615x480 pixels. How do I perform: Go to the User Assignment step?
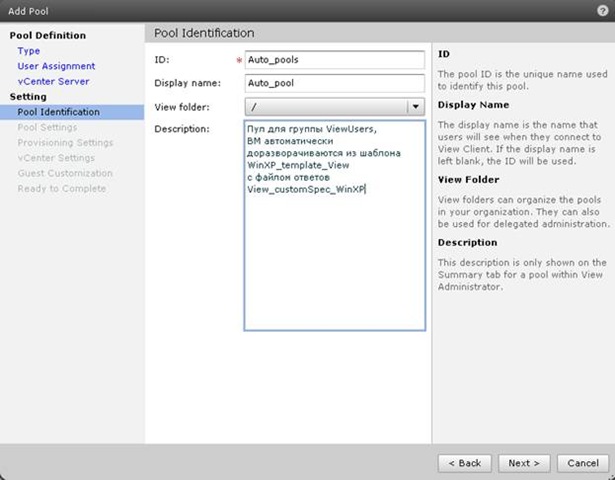coord(56,66)
